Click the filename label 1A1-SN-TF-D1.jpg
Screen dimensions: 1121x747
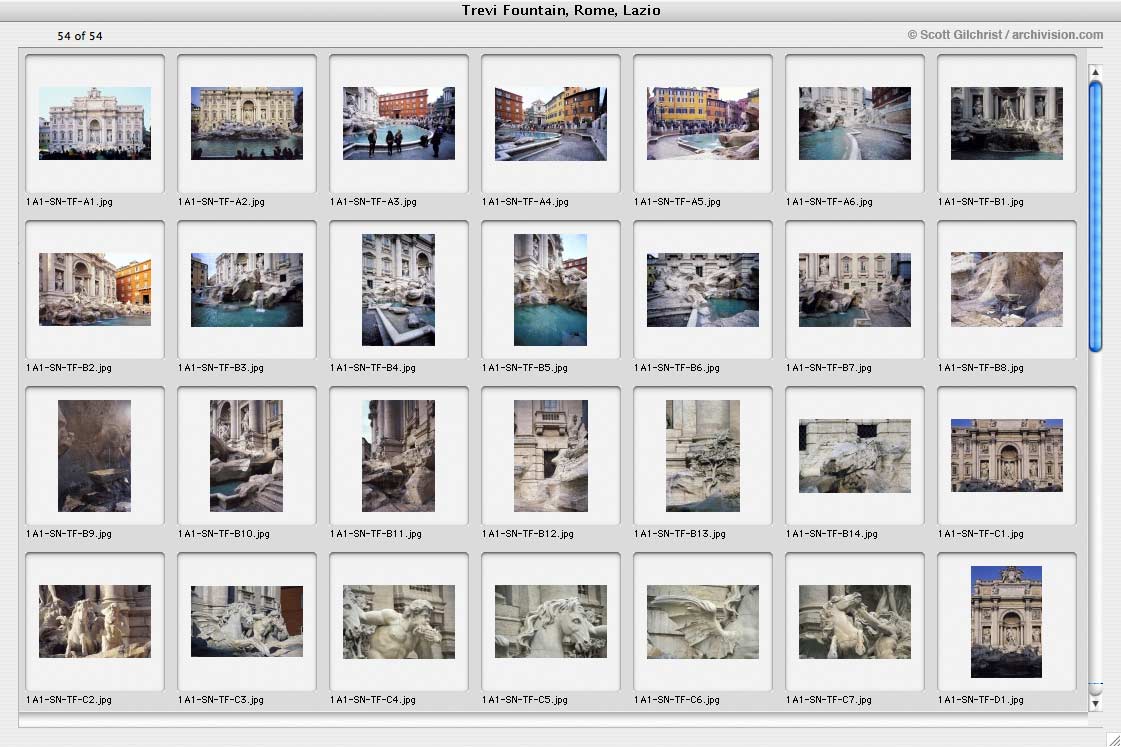tap(981, 700)
